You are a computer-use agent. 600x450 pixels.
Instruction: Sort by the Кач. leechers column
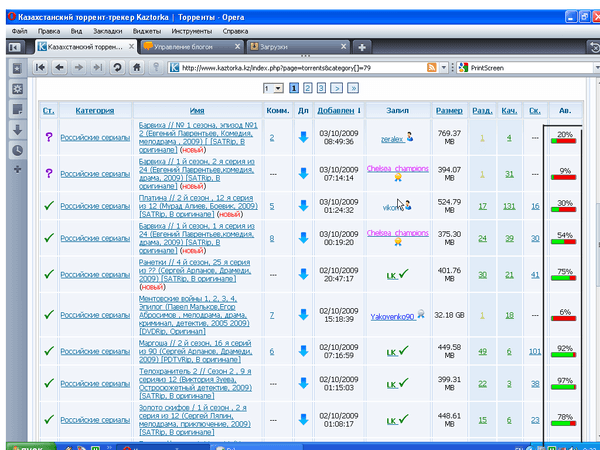point(509,111)
